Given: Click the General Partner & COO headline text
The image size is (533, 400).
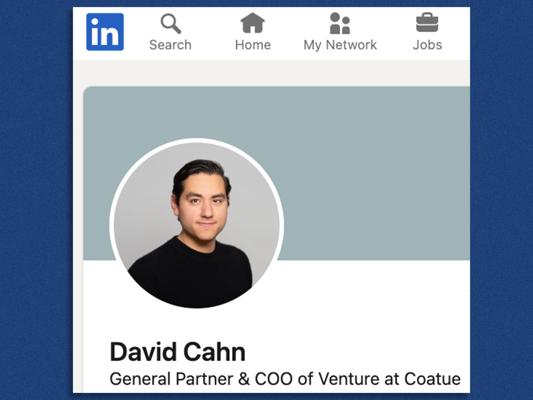Looking at the screenshot, I should [x=285, y=379].
